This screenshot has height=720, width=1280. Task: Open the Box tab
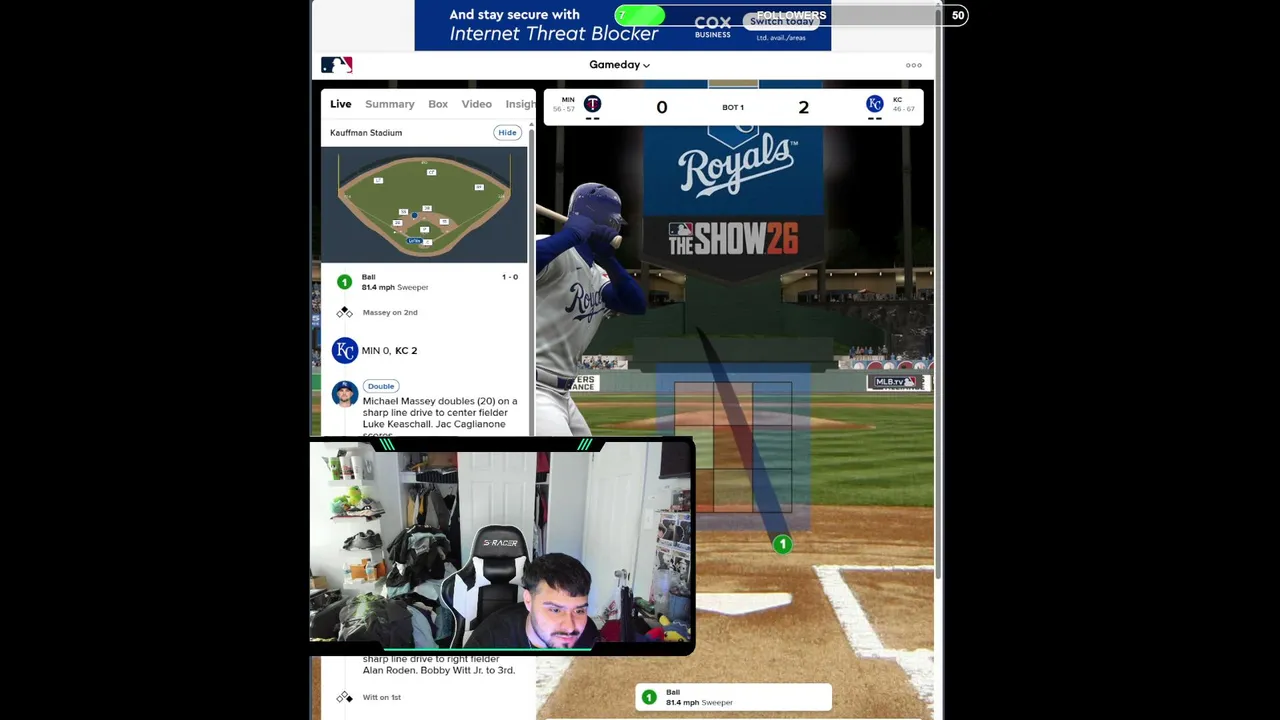tap(438, 104)
